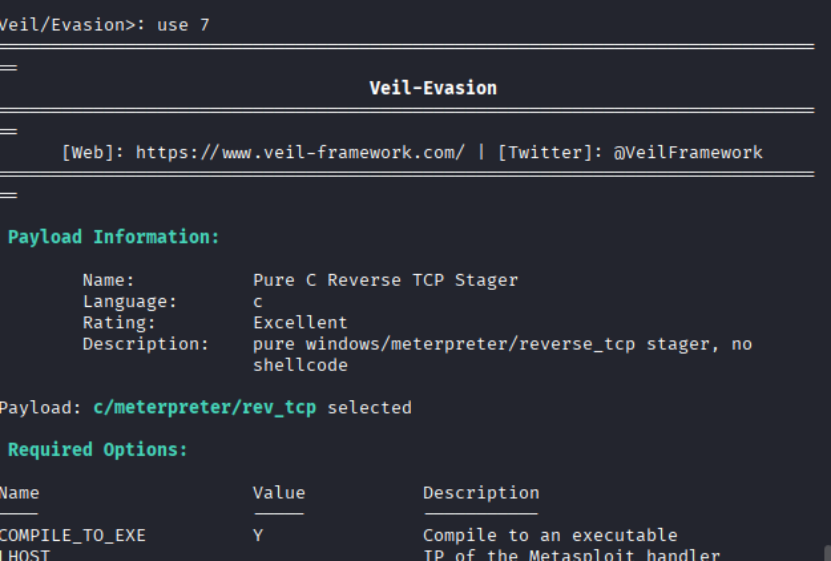Click the word 'selected' after payload name
831x561 pixels.
click(x=369, y=407)
